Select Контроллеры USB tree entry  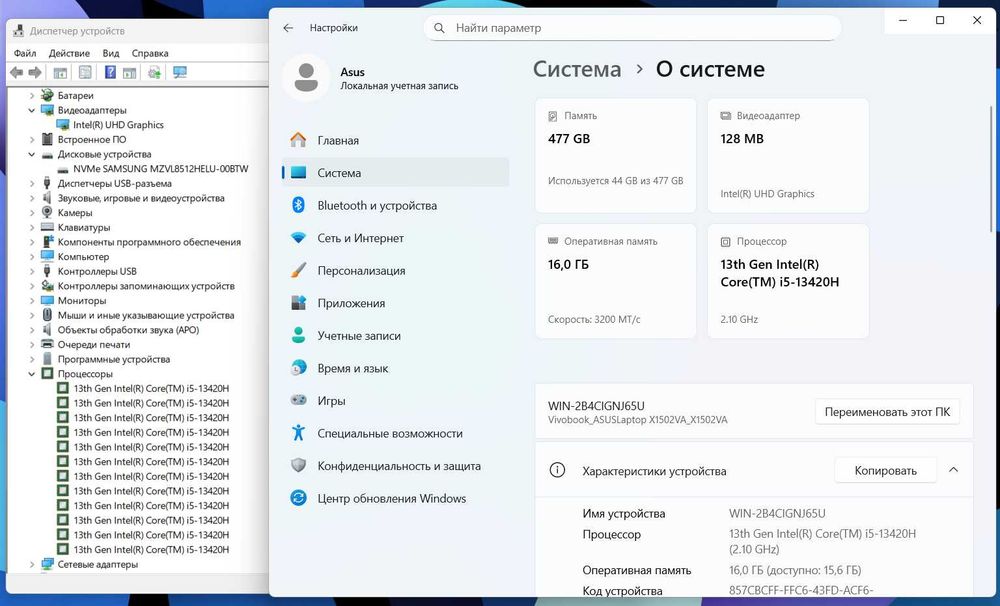point(97,272)
